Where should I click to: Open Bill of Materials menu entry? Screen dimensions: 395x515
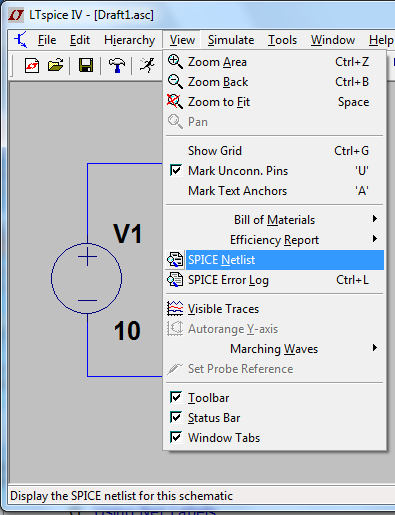coord(274,220)
